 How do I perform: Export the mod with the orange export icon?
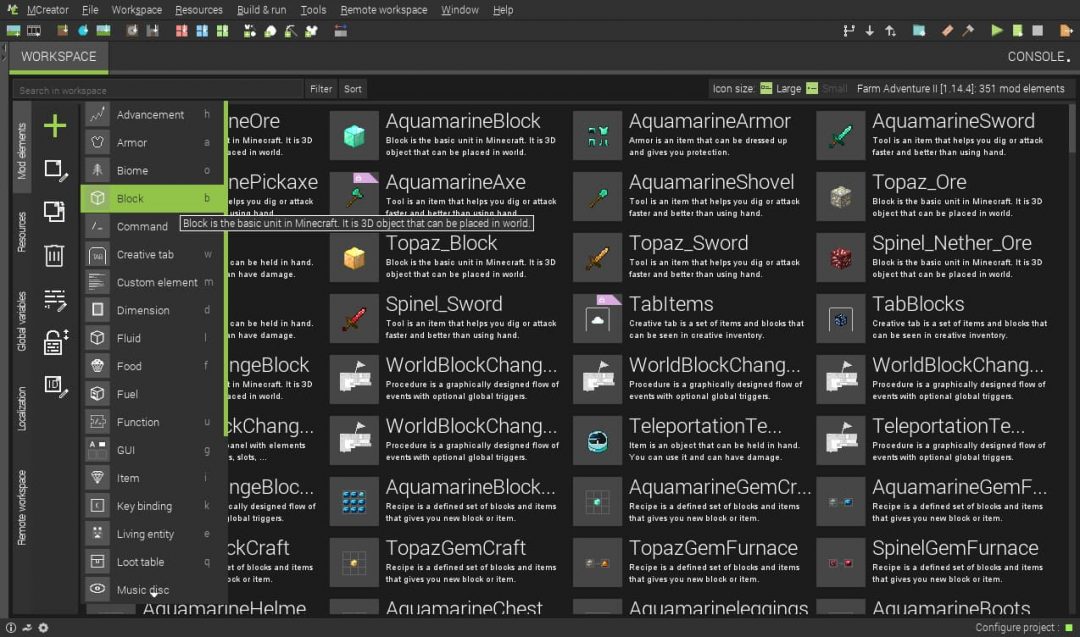coord(1065,31)
